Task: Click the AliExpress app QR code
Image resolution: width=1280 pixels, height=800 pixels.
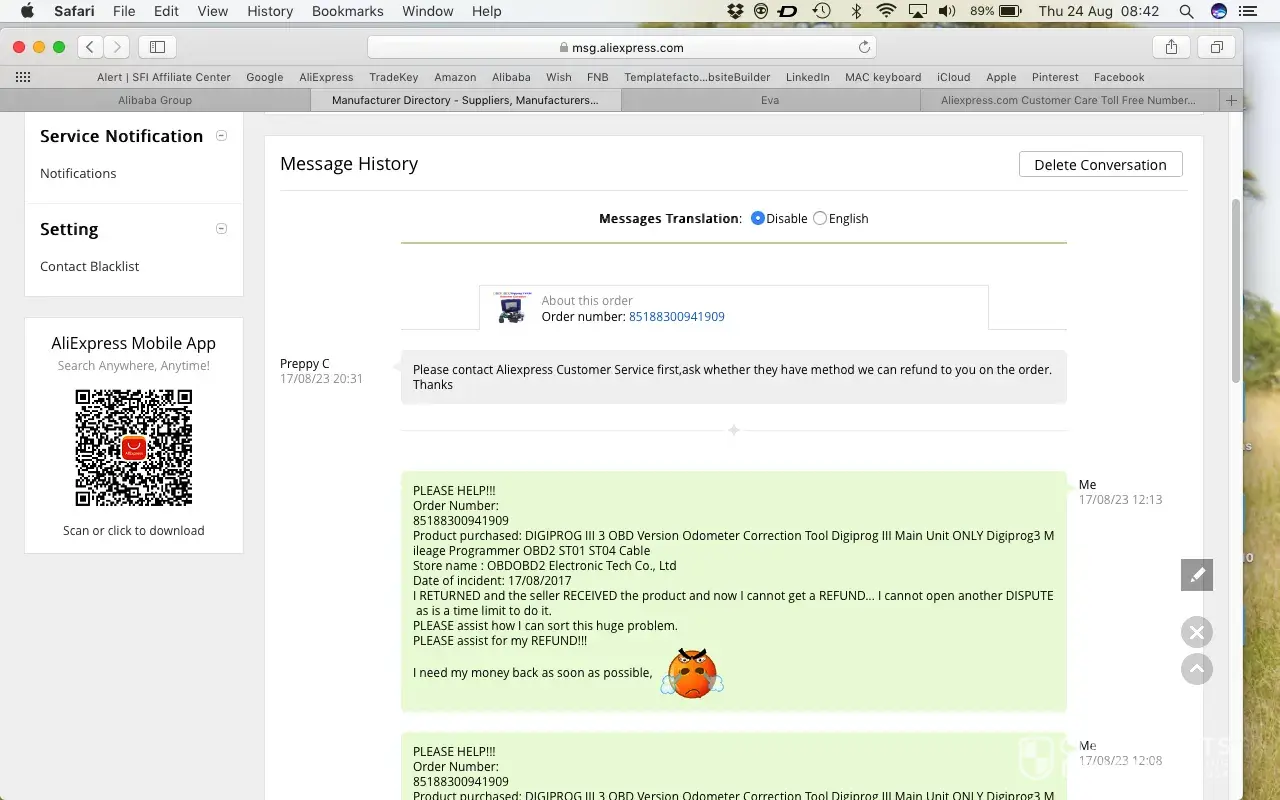Action: pyautogui.click(x=134, y=448)
